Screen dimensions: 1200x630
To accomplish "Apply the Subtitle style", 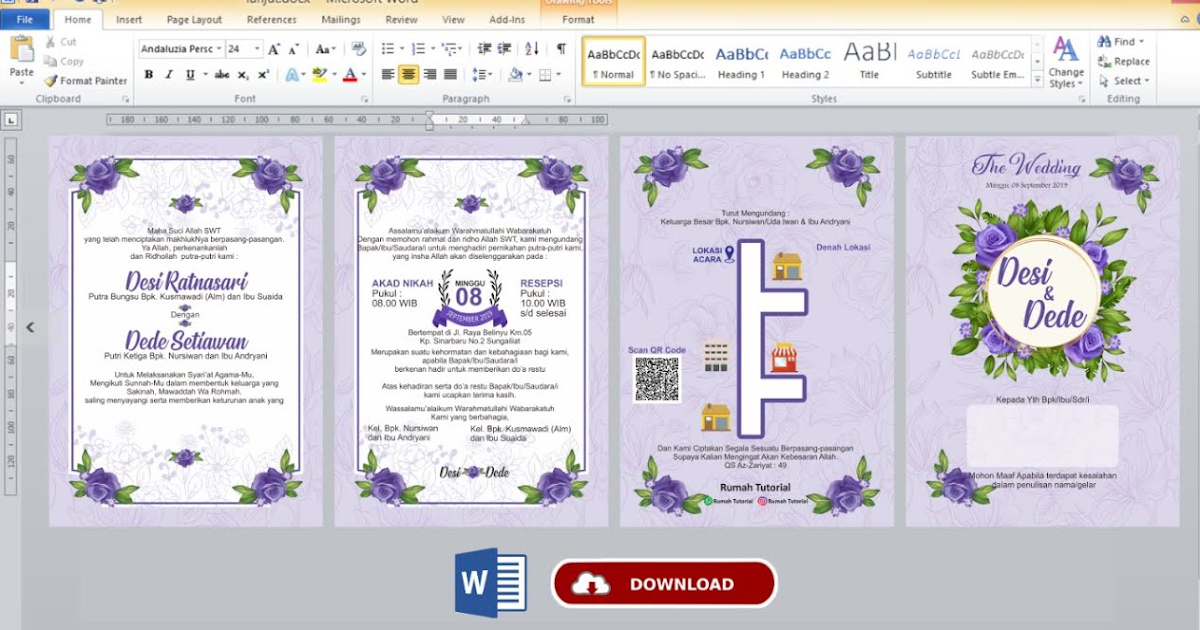I will (934, 62).
